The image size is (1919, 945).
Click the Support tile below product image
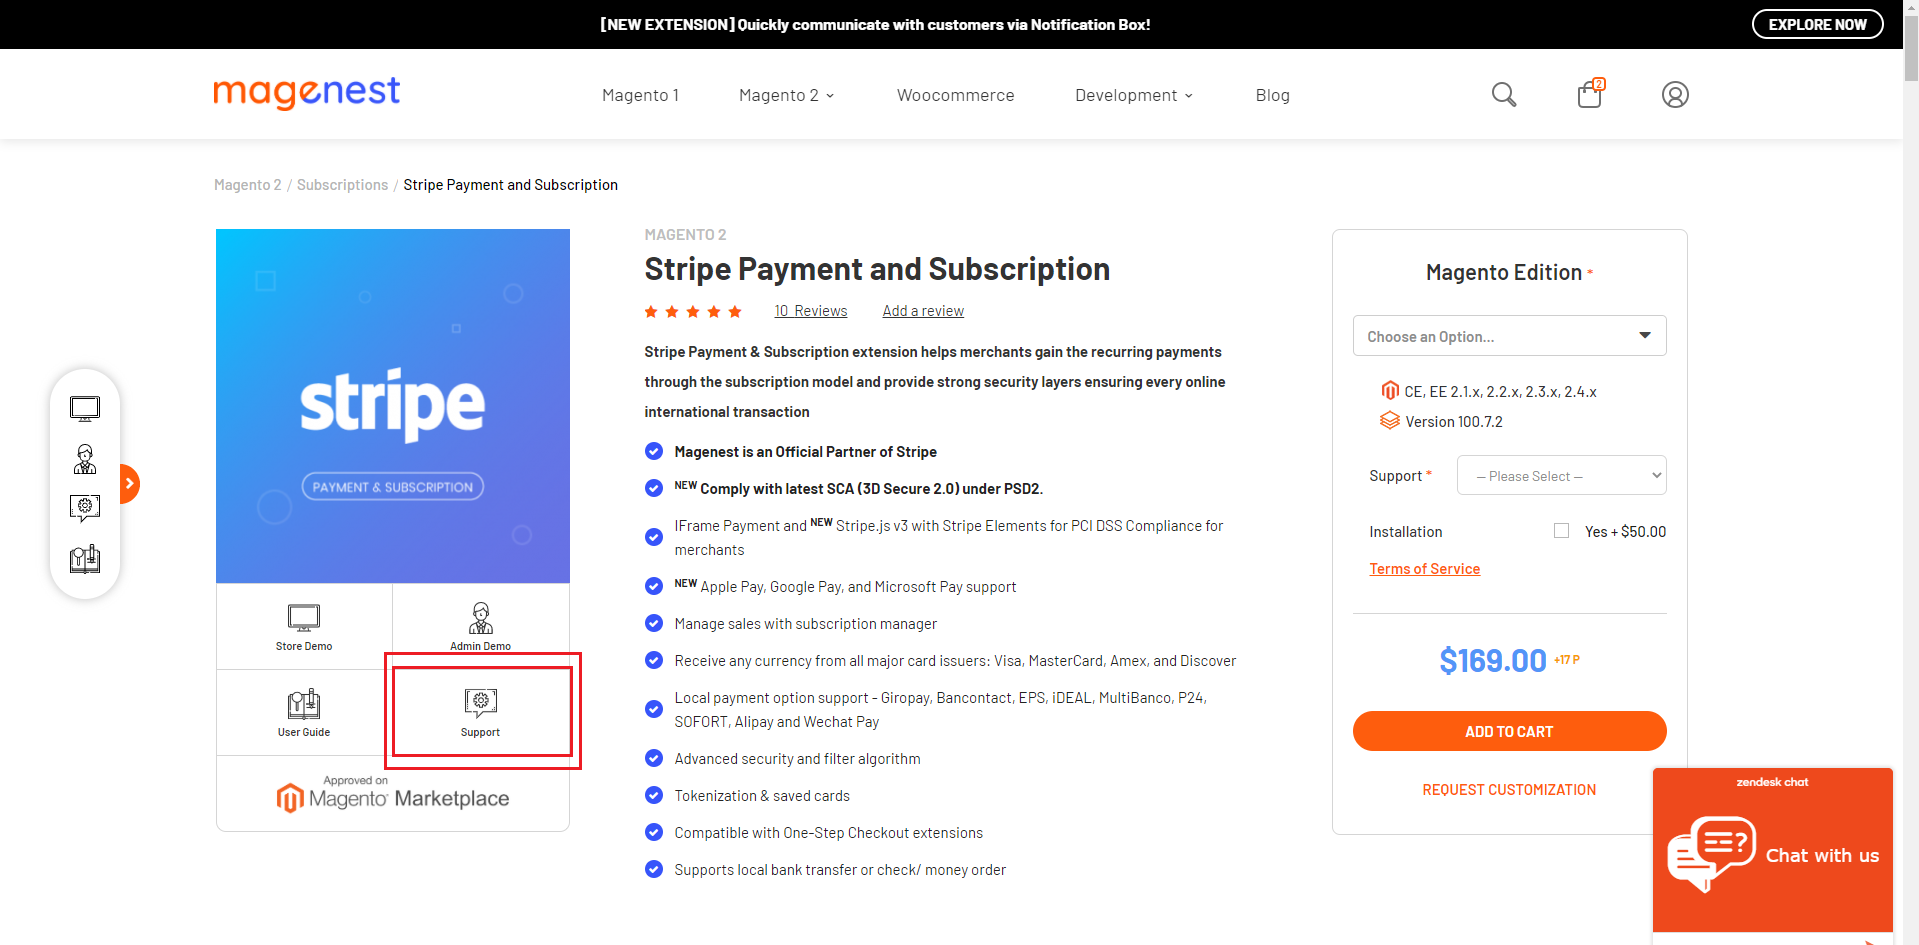click(481, 713)
